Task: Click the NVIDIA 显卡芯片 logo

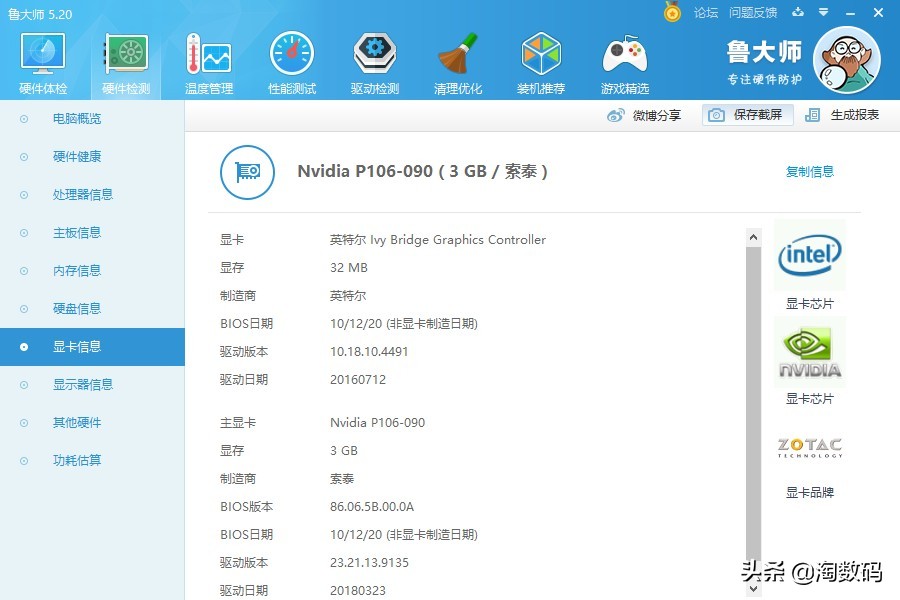Action: [x=809, y=351]
